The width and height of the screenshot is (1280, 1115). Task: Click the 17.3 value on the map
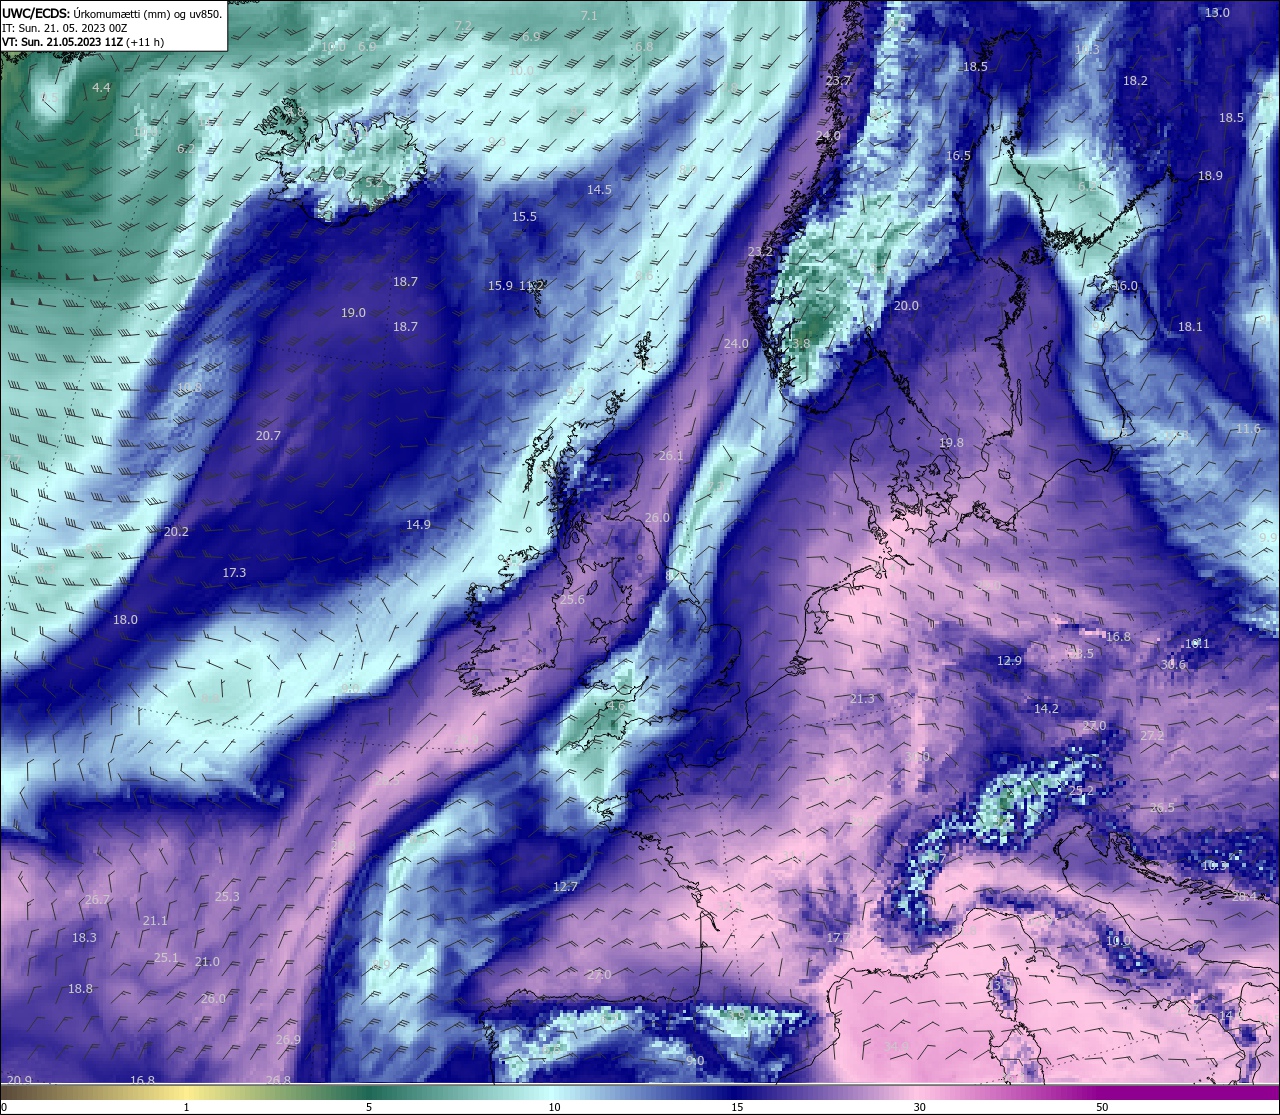[234, 573]
